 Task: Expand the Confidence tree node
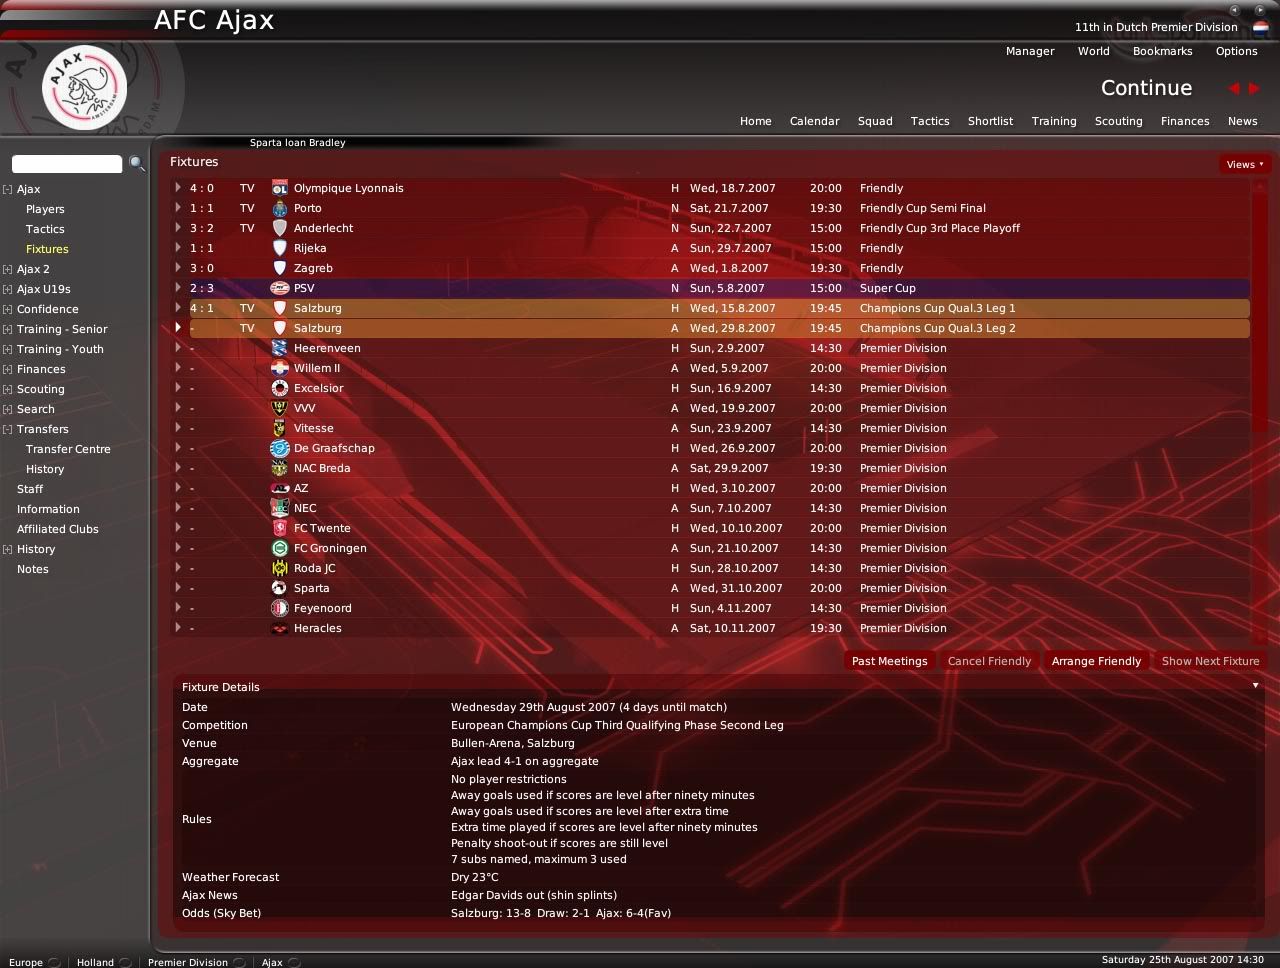(x=7, y=309)
